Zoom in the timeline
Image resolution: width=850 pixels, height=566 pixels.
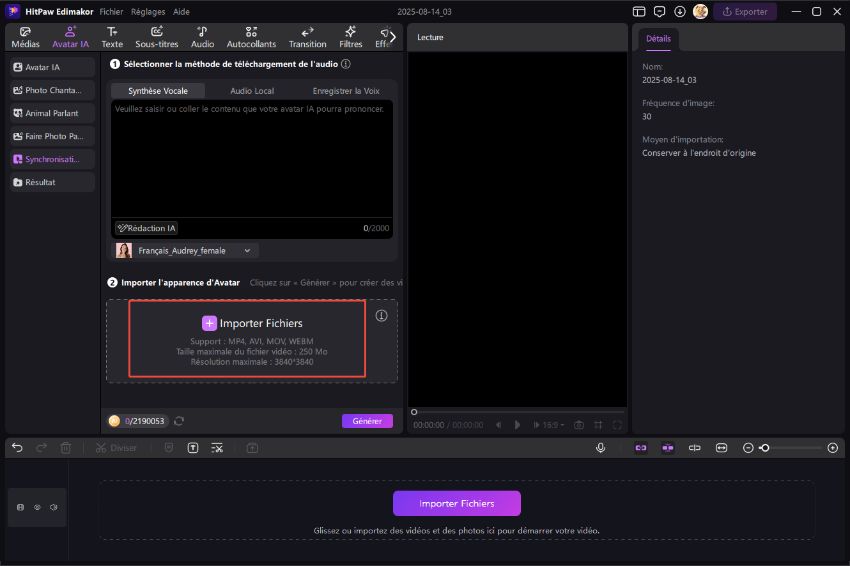[833, 448]
